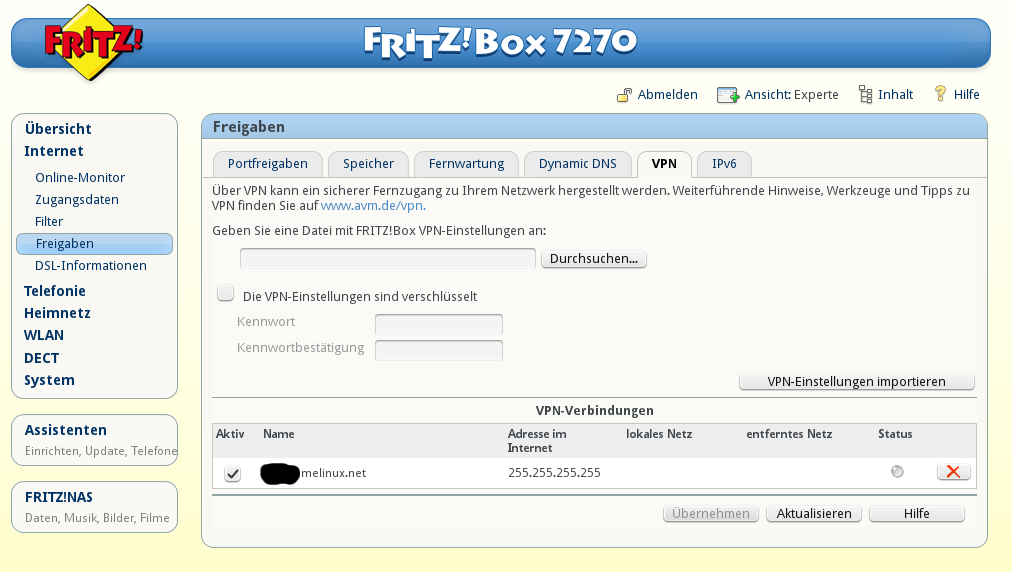This screenshot has width=1012, height=572.
Task: Toggle the Aktiv checkbox for melinux.net
Action: pyautogui.click(x=232, y=473)
